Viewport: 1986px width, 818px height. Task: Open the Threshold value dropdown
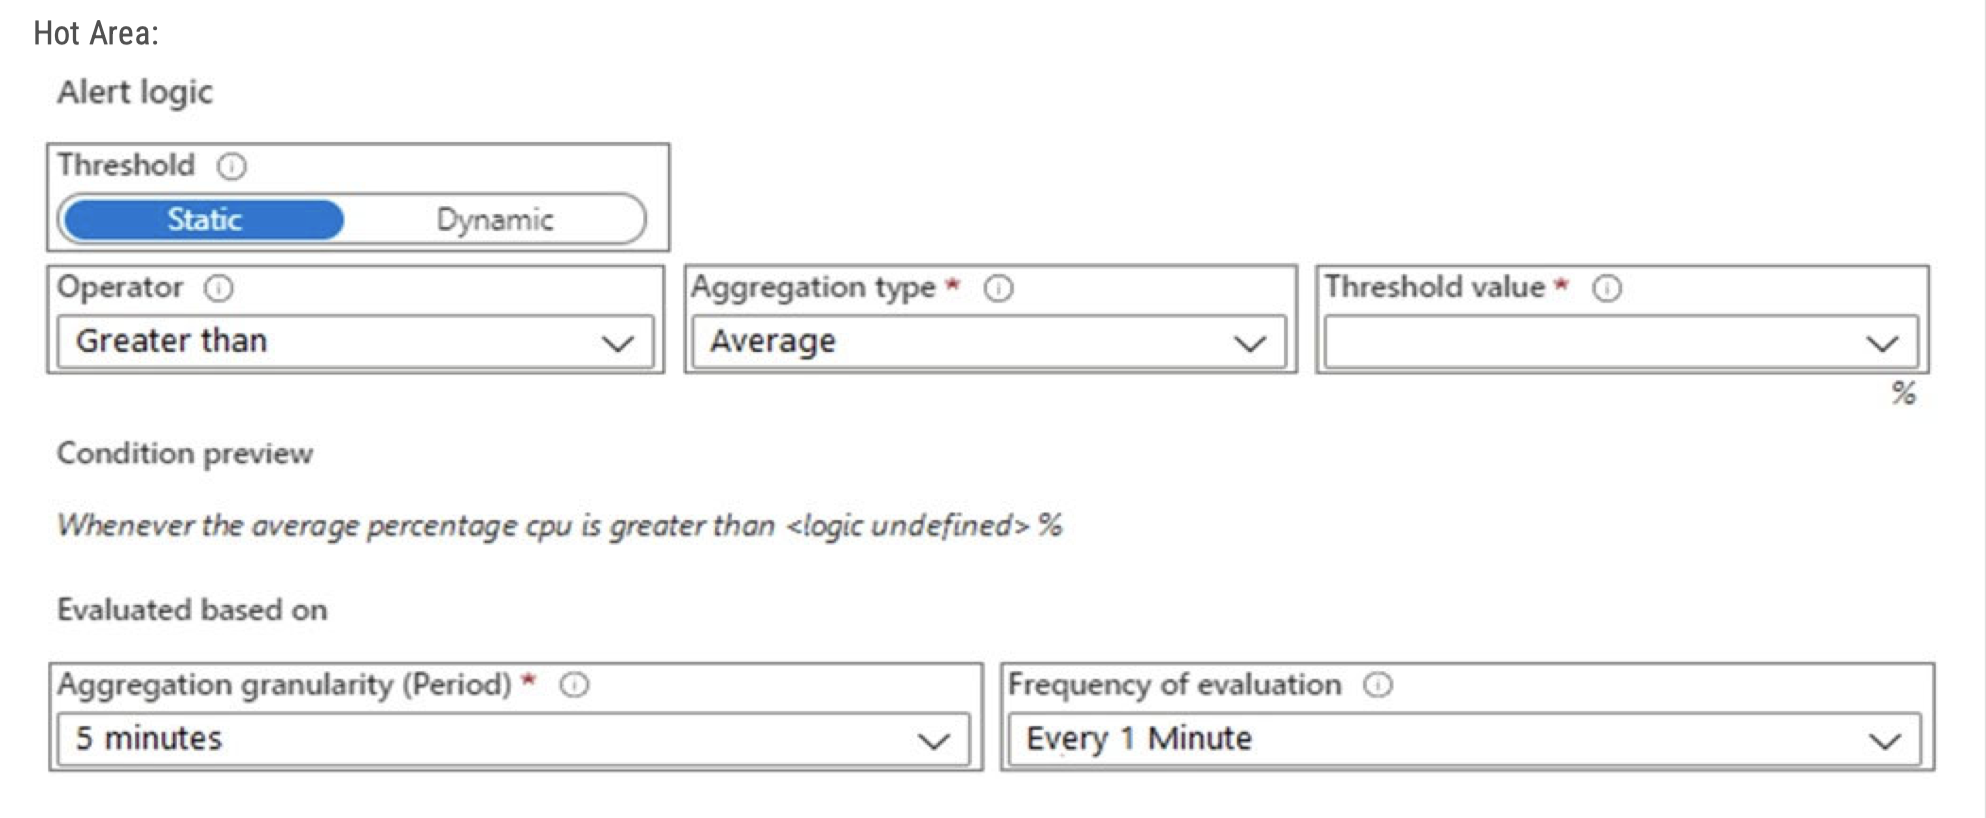pos(1620,343)
